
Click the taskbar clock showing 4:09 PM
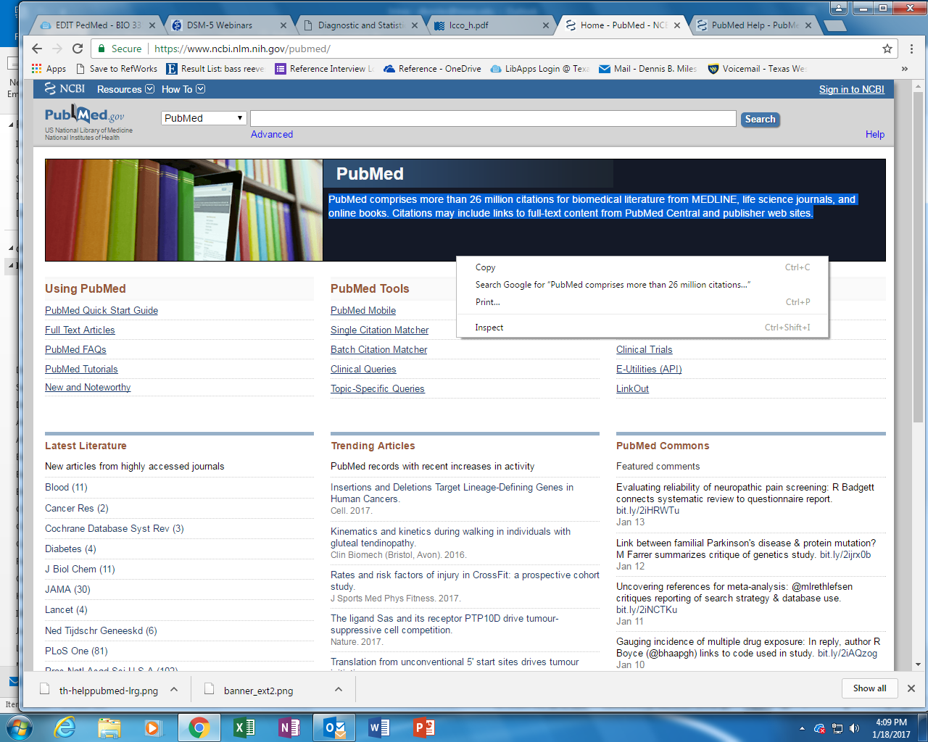891,728
